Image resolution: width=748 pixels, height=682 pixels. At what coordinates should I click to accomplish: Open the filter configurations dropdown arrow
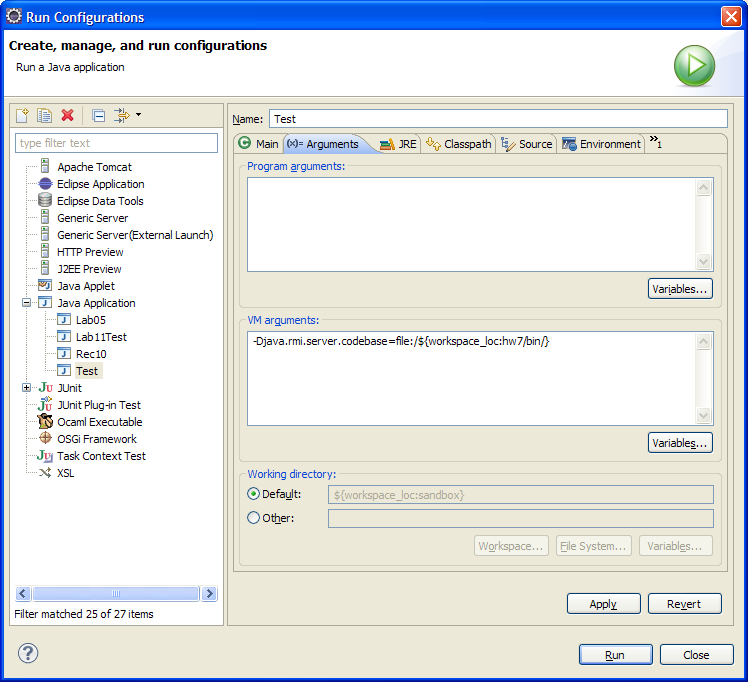pyautogui.click(x=138, y=115)
